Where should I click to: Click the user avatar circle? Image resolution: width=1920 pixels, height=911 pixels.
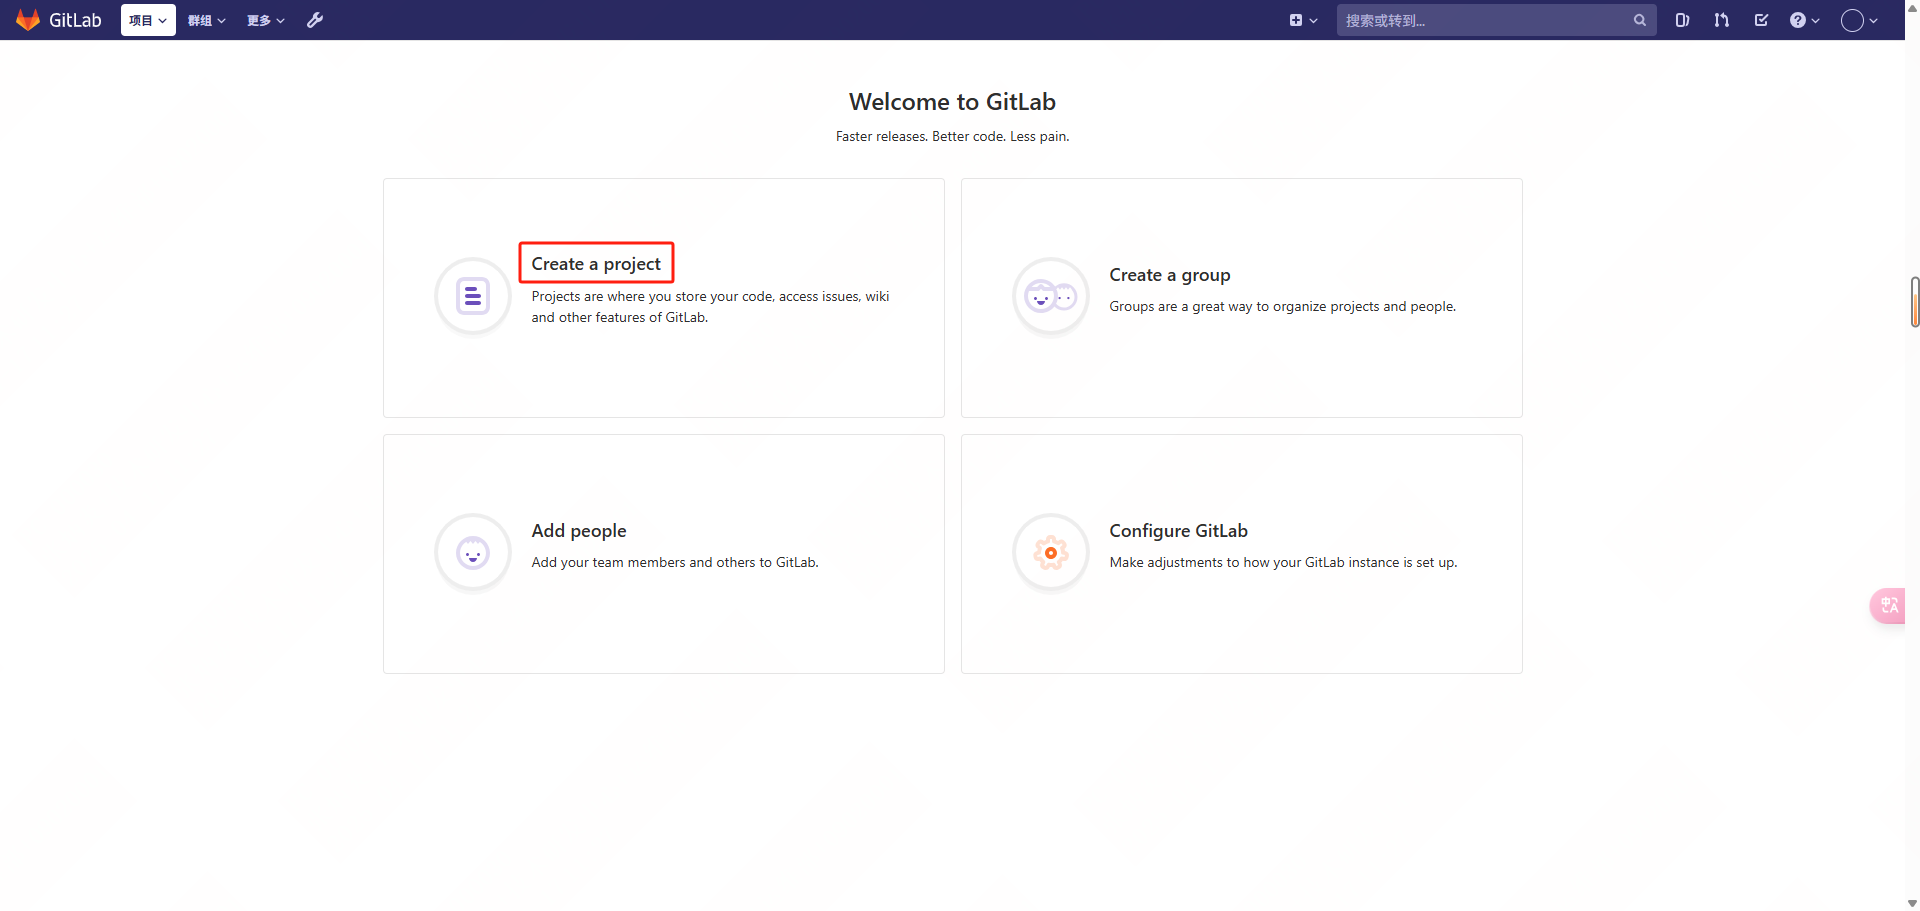(1852, 20)
